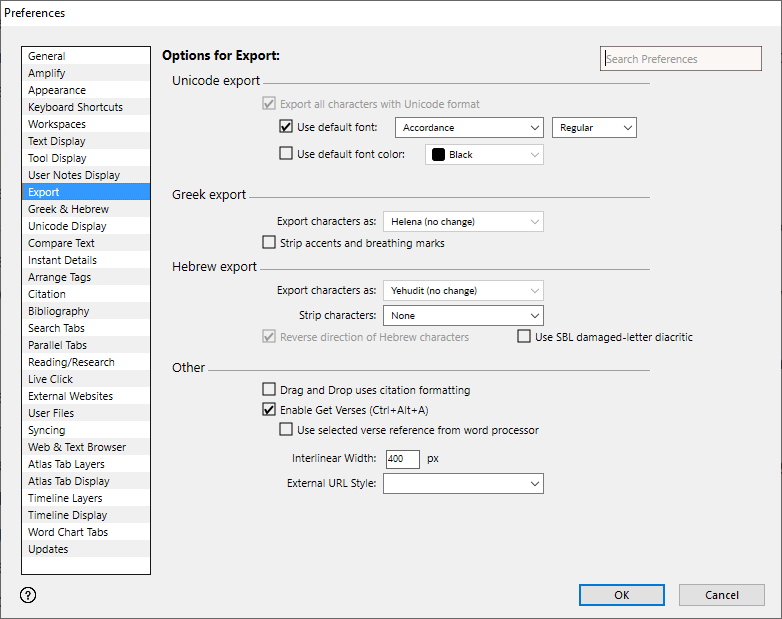Click the Cancel button
The height and width of the screenshot is (619, 782).
(721, 595)
